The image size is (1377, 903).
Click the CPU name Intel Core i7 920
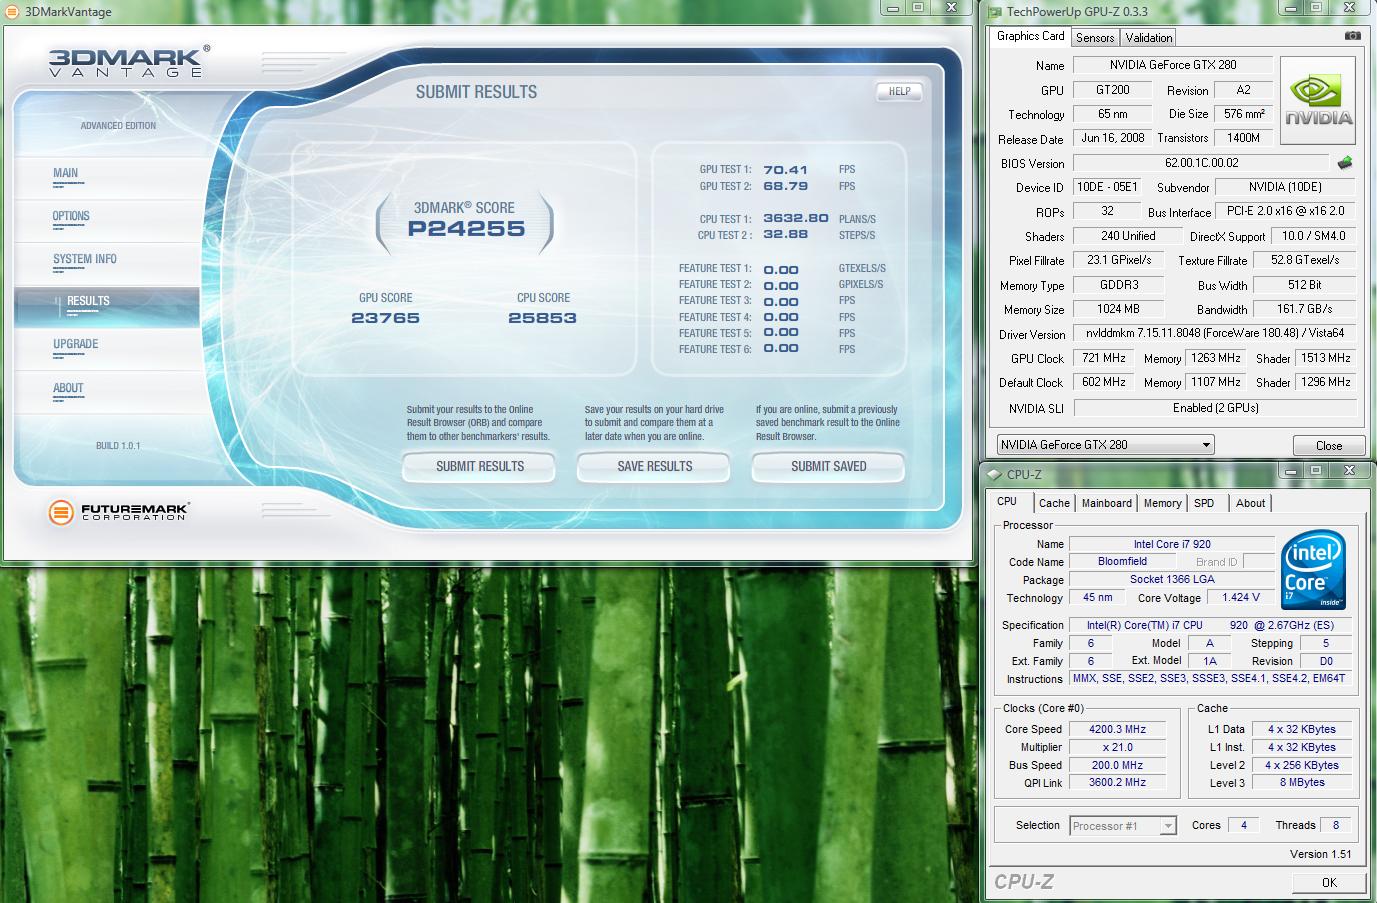point(1172,544)
